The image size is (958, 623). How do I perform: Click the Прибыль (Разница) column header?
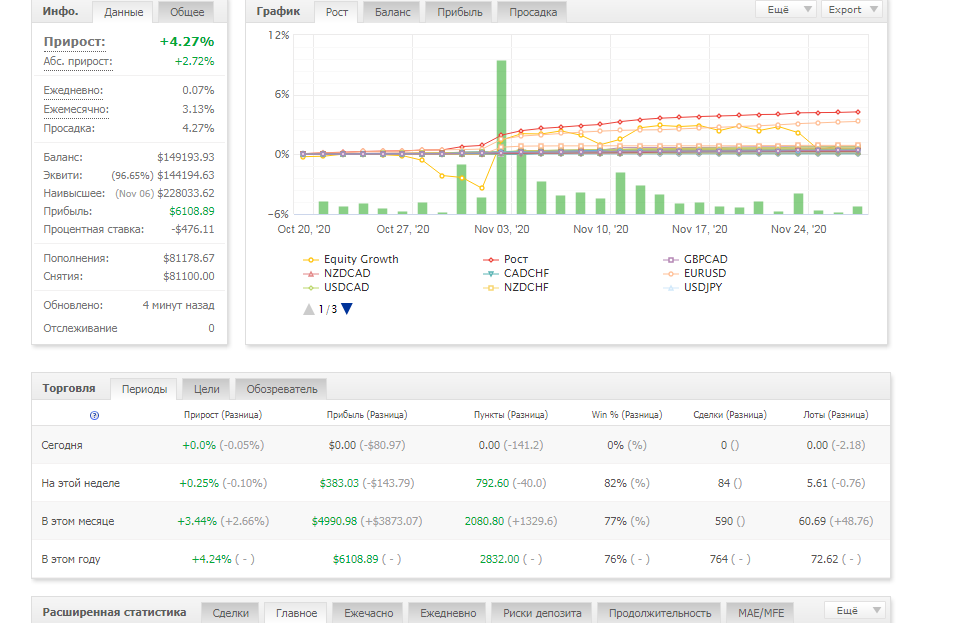(x=367, y=415)
